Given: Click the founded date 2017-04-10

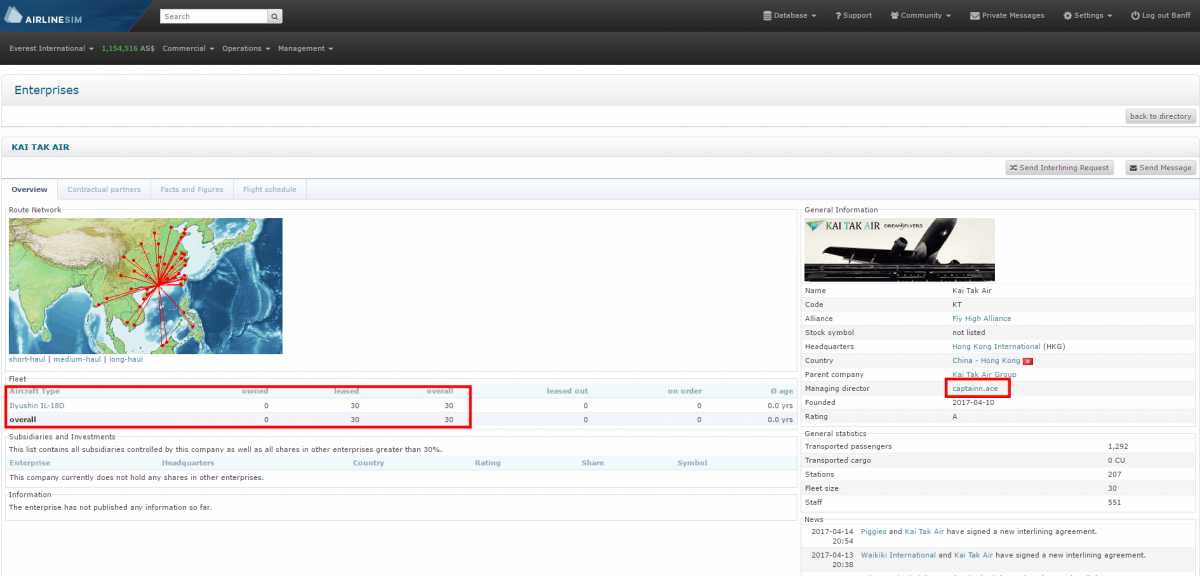Looking at the screenshot, I should (972, 402).
